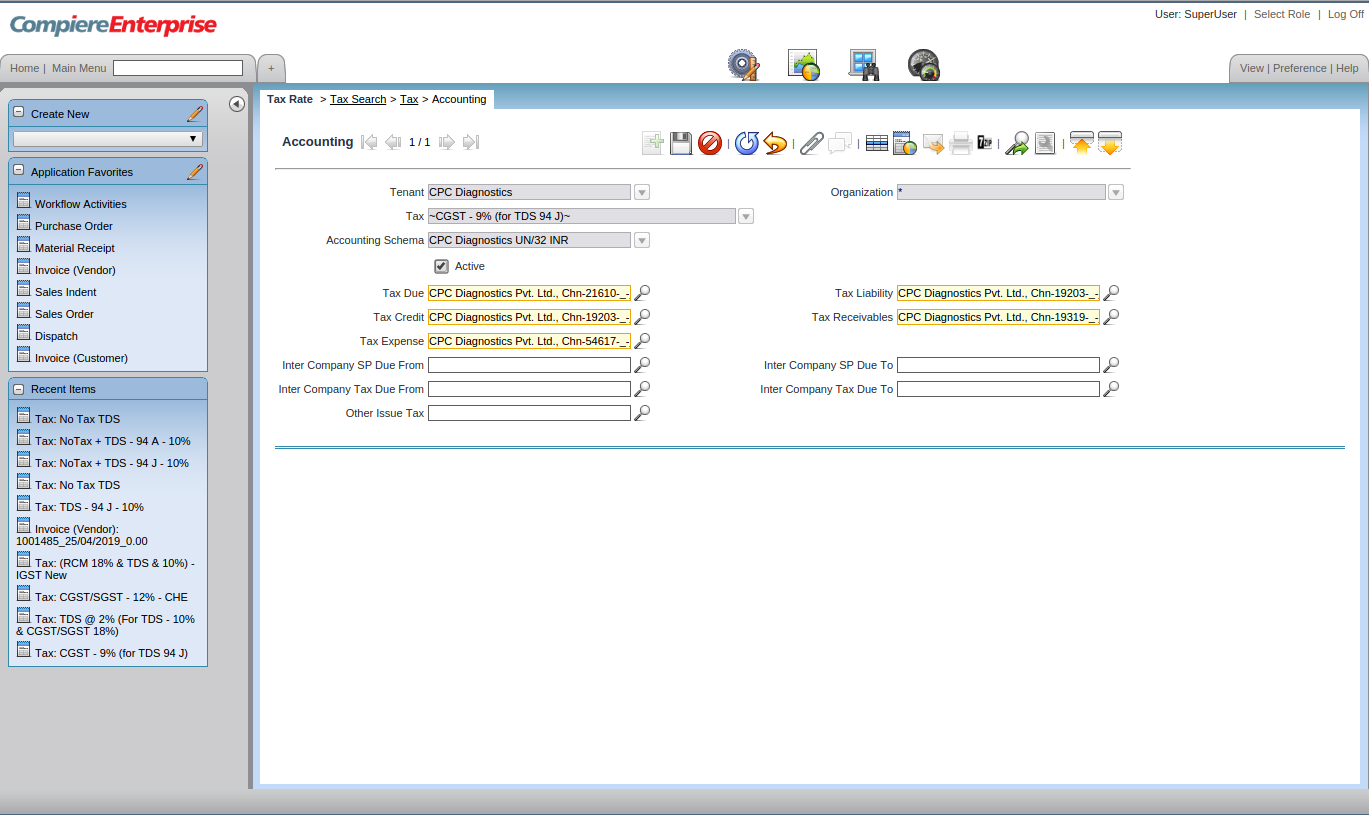Collapse the Recent Items panel
This screenshot has width=1369, height=815.
19,389
